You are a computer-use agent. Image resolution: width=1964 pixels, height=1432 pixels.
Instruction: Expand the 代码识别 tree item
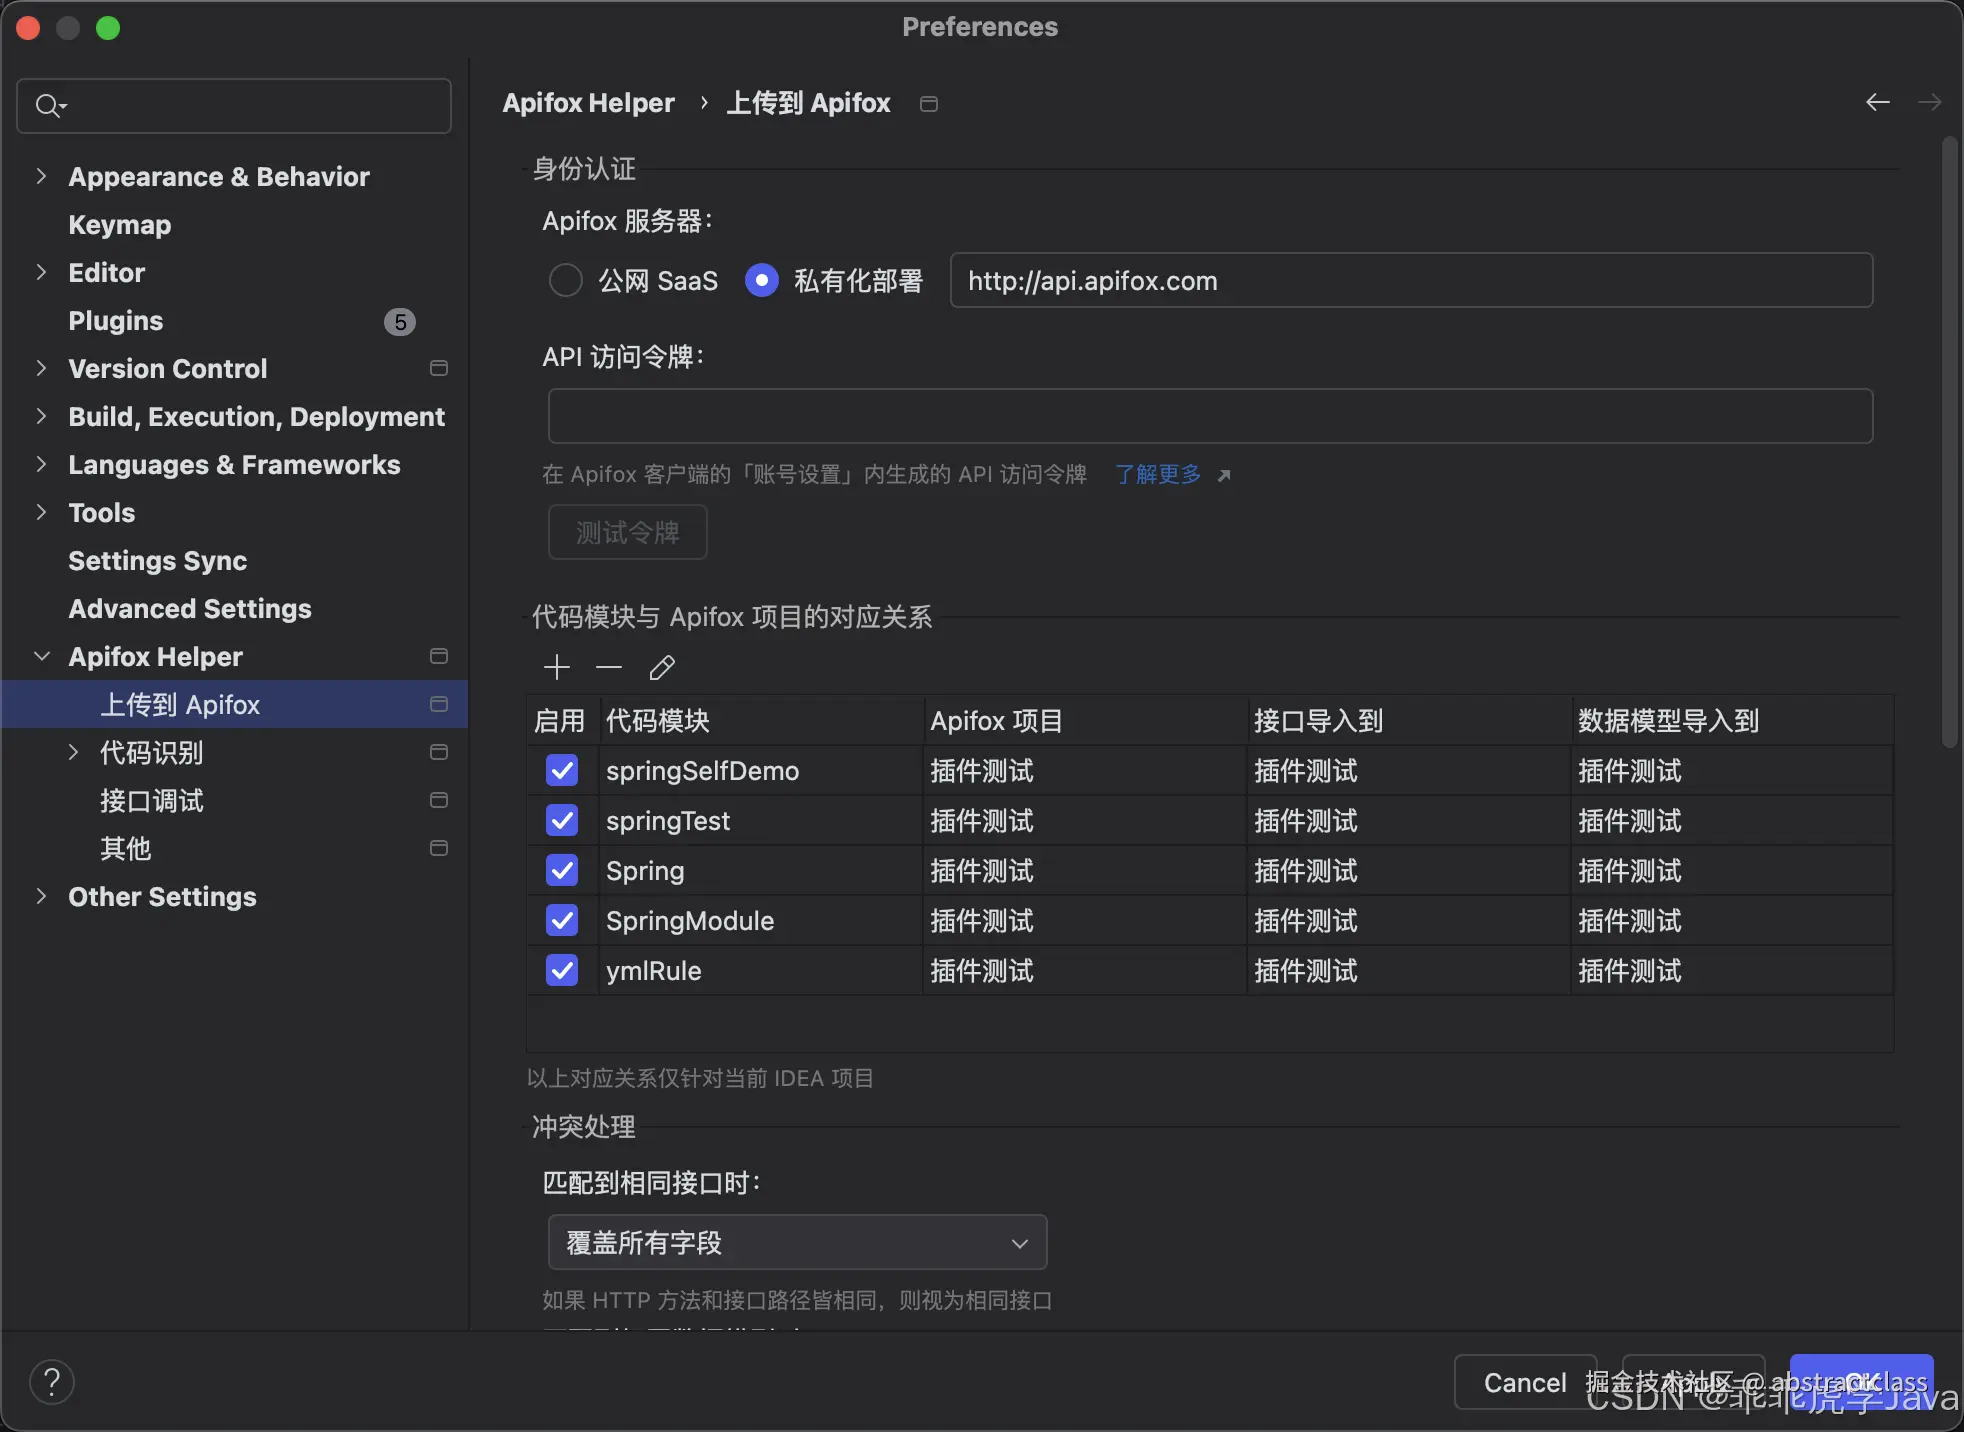coord(74,752)
